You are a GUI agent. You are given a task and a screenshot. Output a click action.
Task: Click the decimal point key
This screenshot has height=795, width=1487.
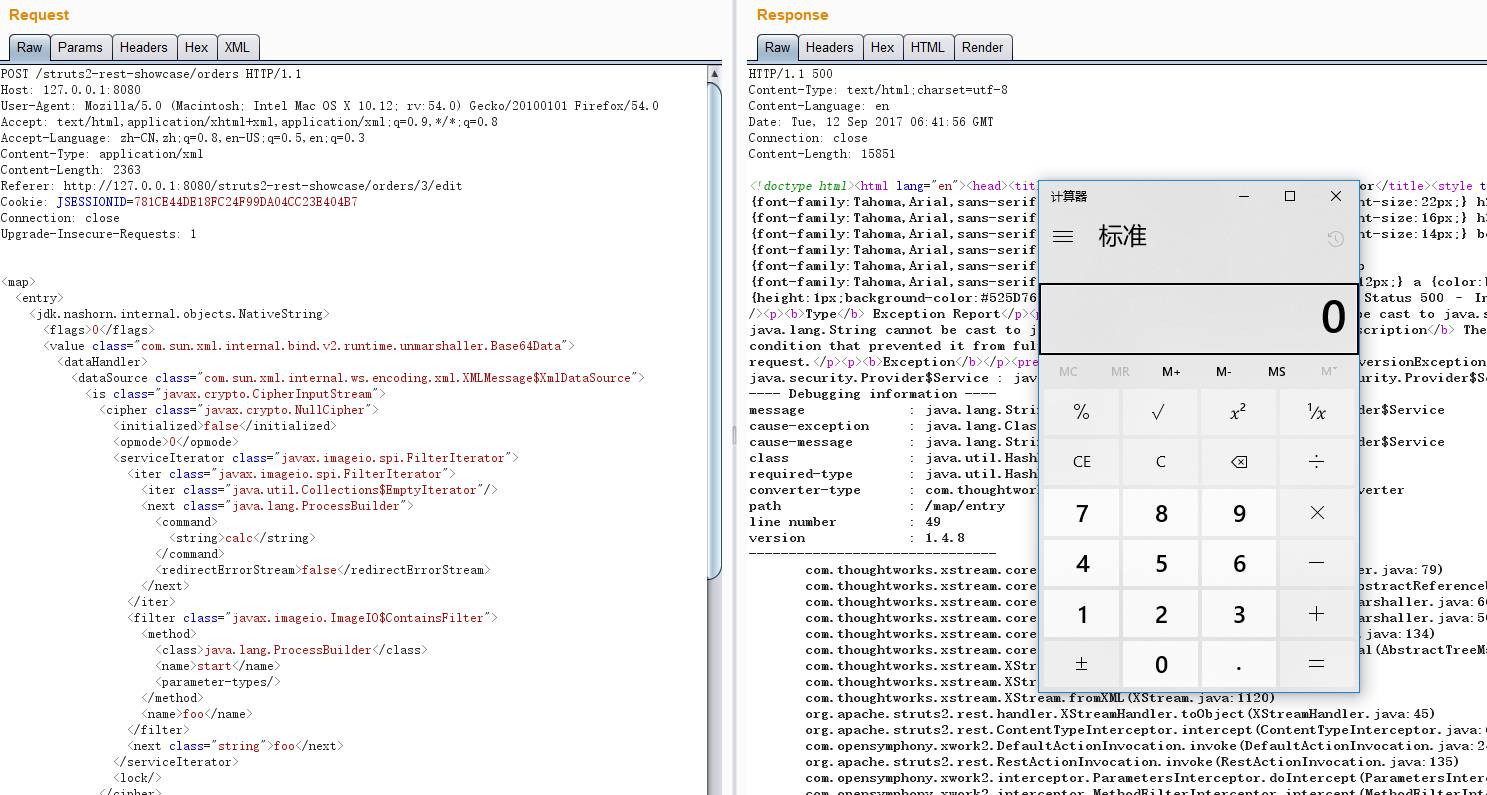(x=1238, y=664)
